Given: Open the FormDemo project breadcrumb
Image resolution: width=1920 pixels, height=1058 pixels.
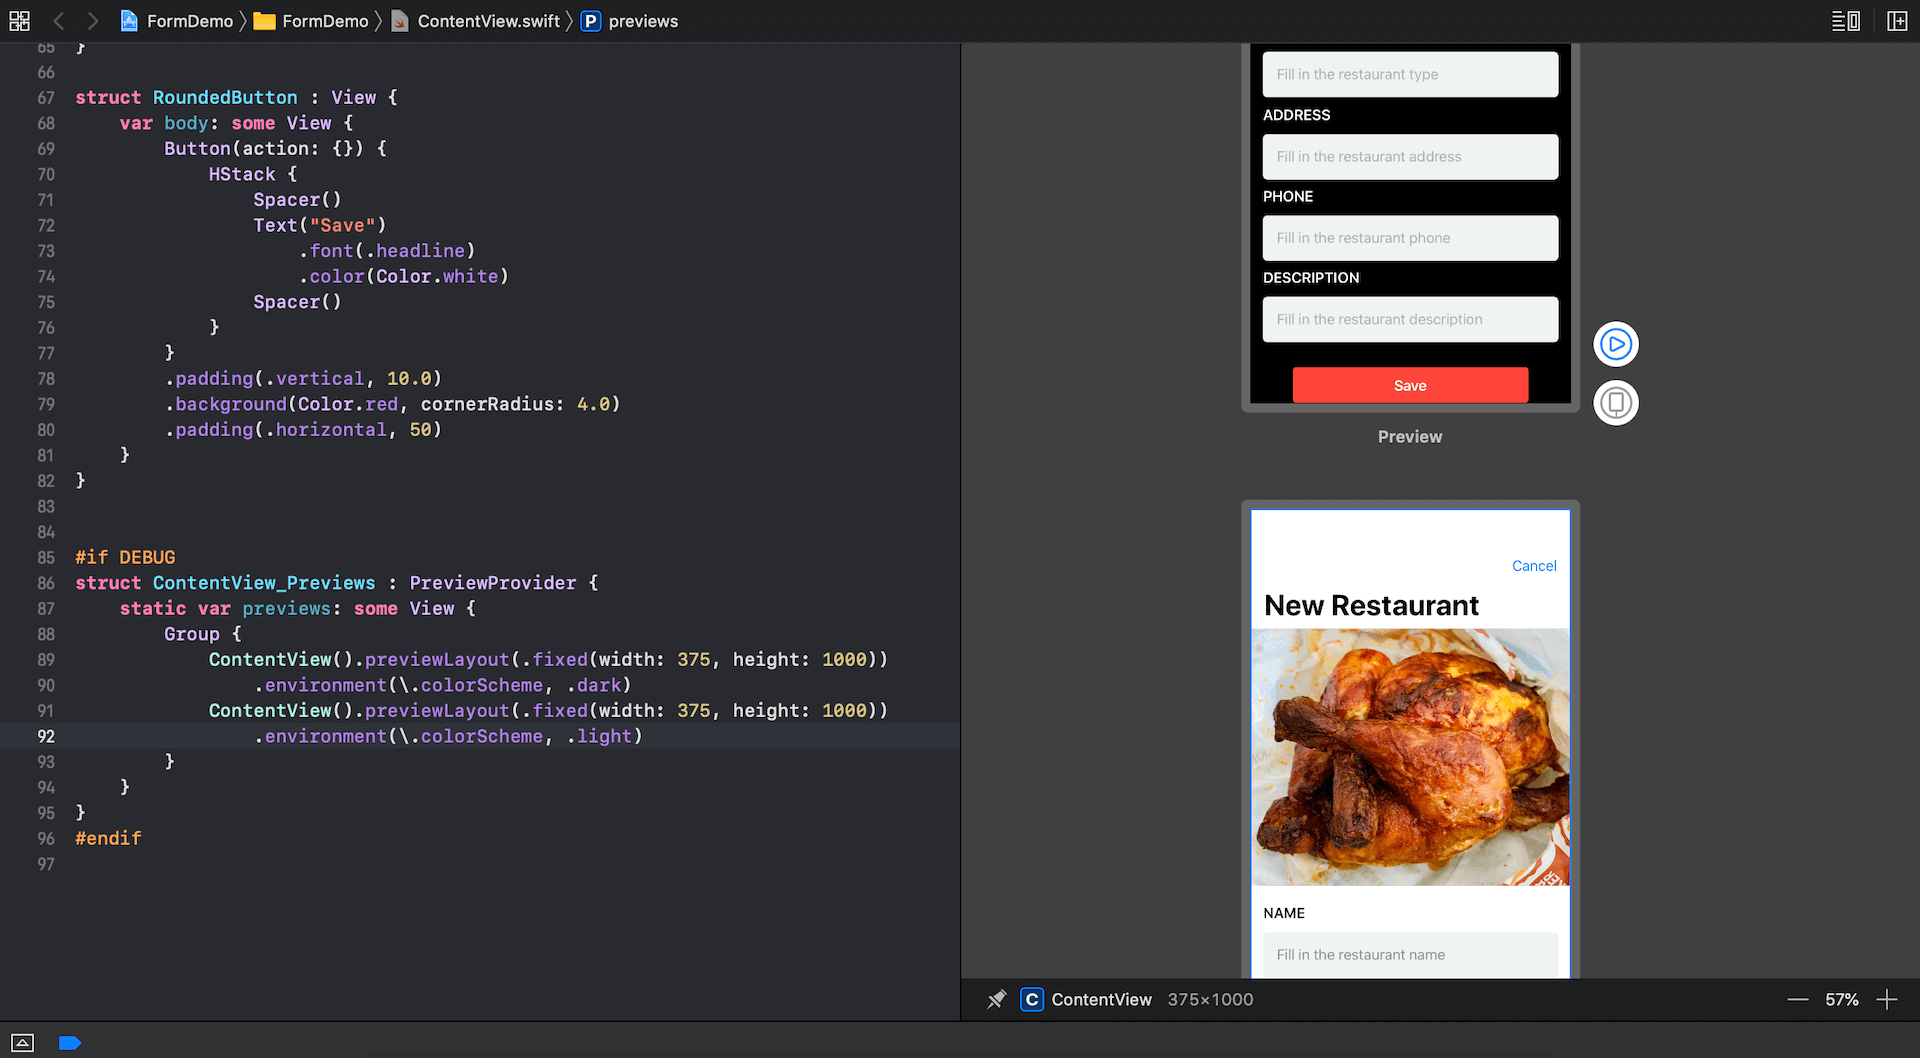Looking at the screenshot, I should [x=177, y=21].
